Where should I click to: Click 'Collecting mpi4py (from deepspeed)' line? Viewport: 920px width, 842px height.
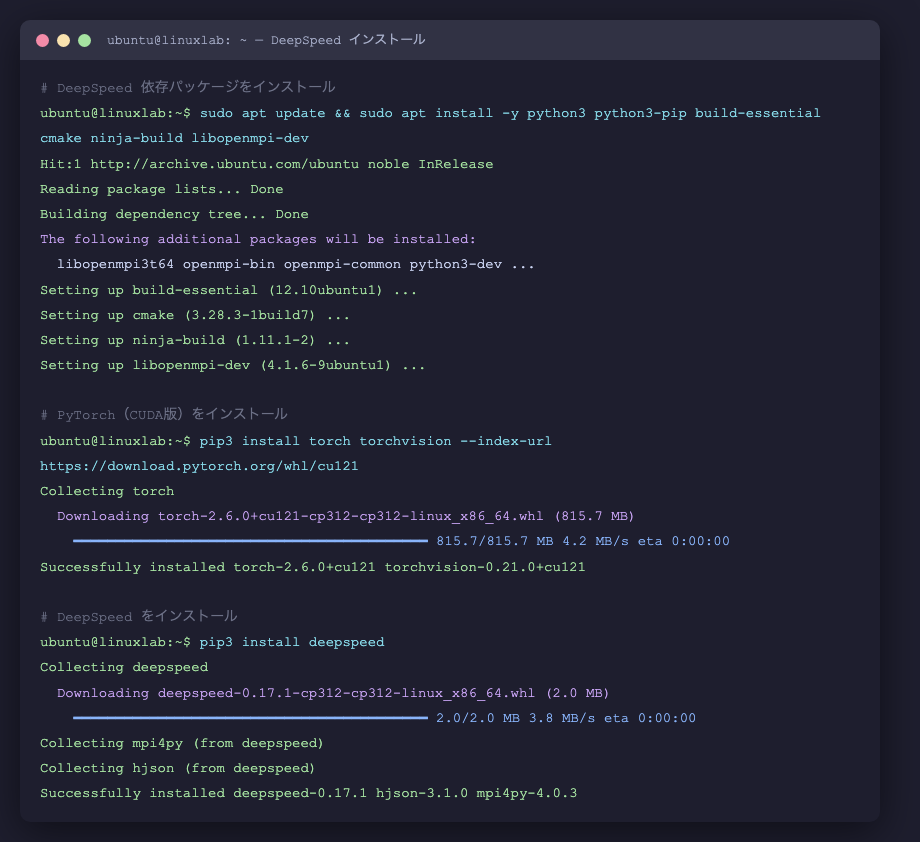[x=182, y=743]
